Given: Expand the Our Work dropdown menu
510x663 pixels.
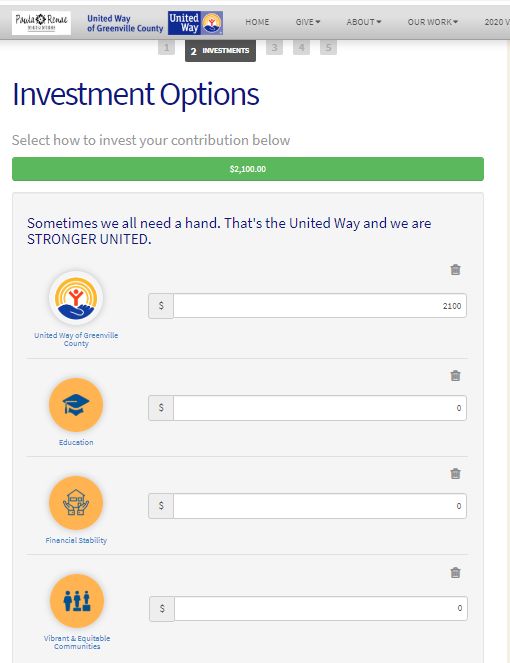Looking at the screenshot, I should tap(433, 22).
